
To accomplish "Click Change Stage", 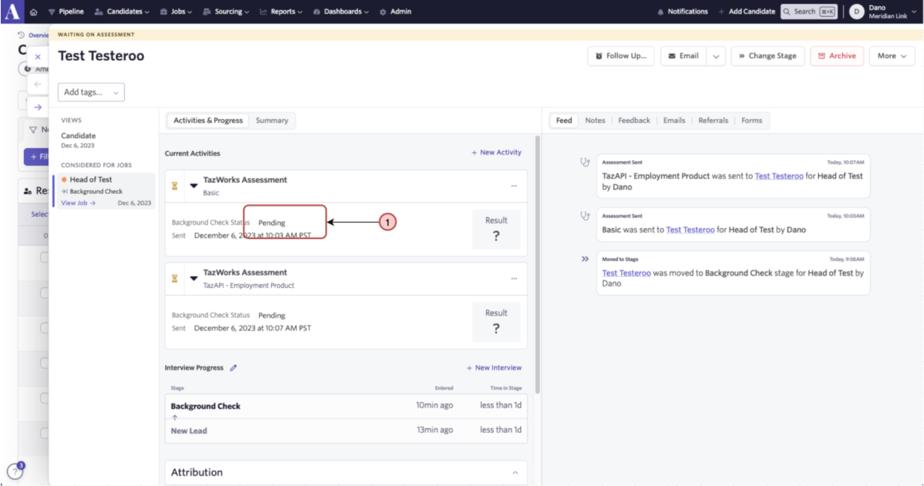I will 767,56.
